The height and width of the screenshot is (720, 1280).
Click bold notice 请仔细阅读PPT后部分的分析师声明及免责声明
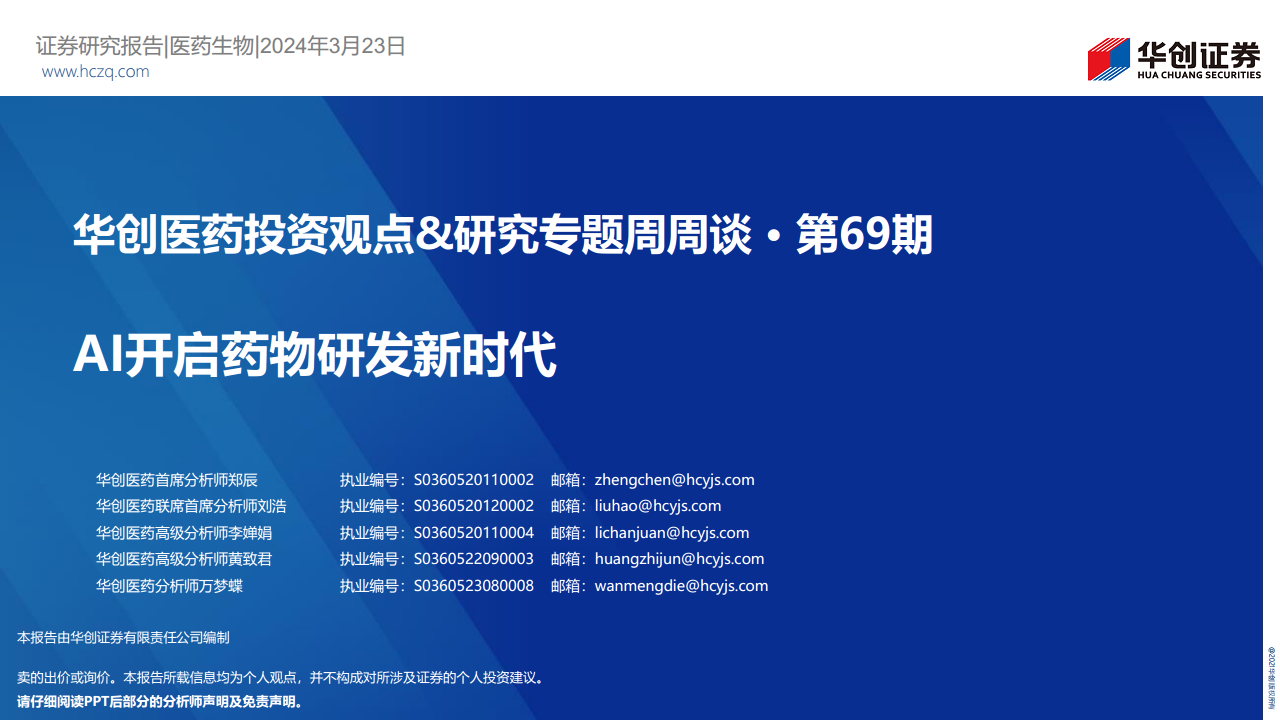coord(160,701)
